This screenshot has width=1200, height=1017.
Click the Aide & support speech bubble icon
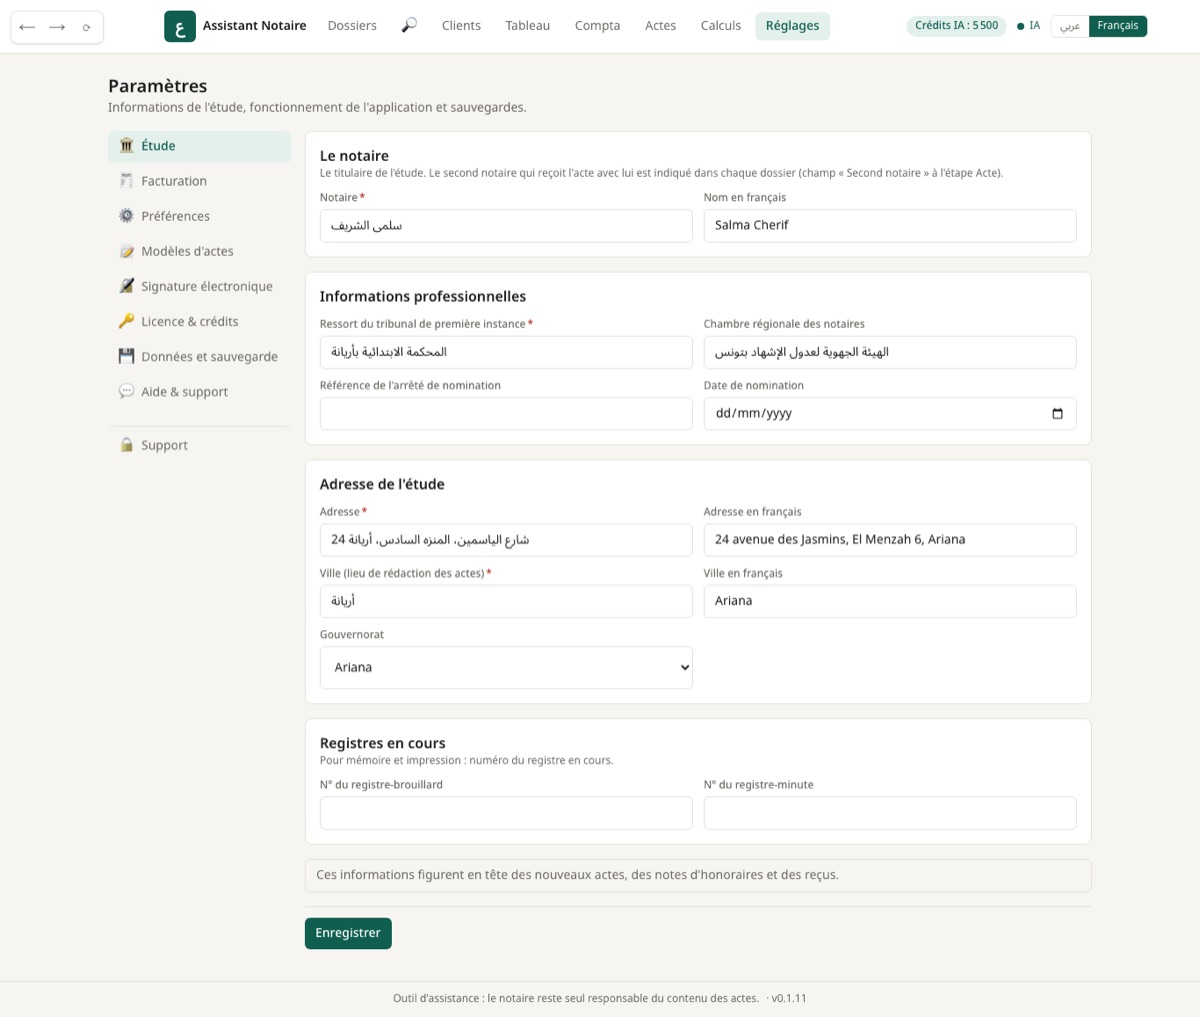point(126,391)
